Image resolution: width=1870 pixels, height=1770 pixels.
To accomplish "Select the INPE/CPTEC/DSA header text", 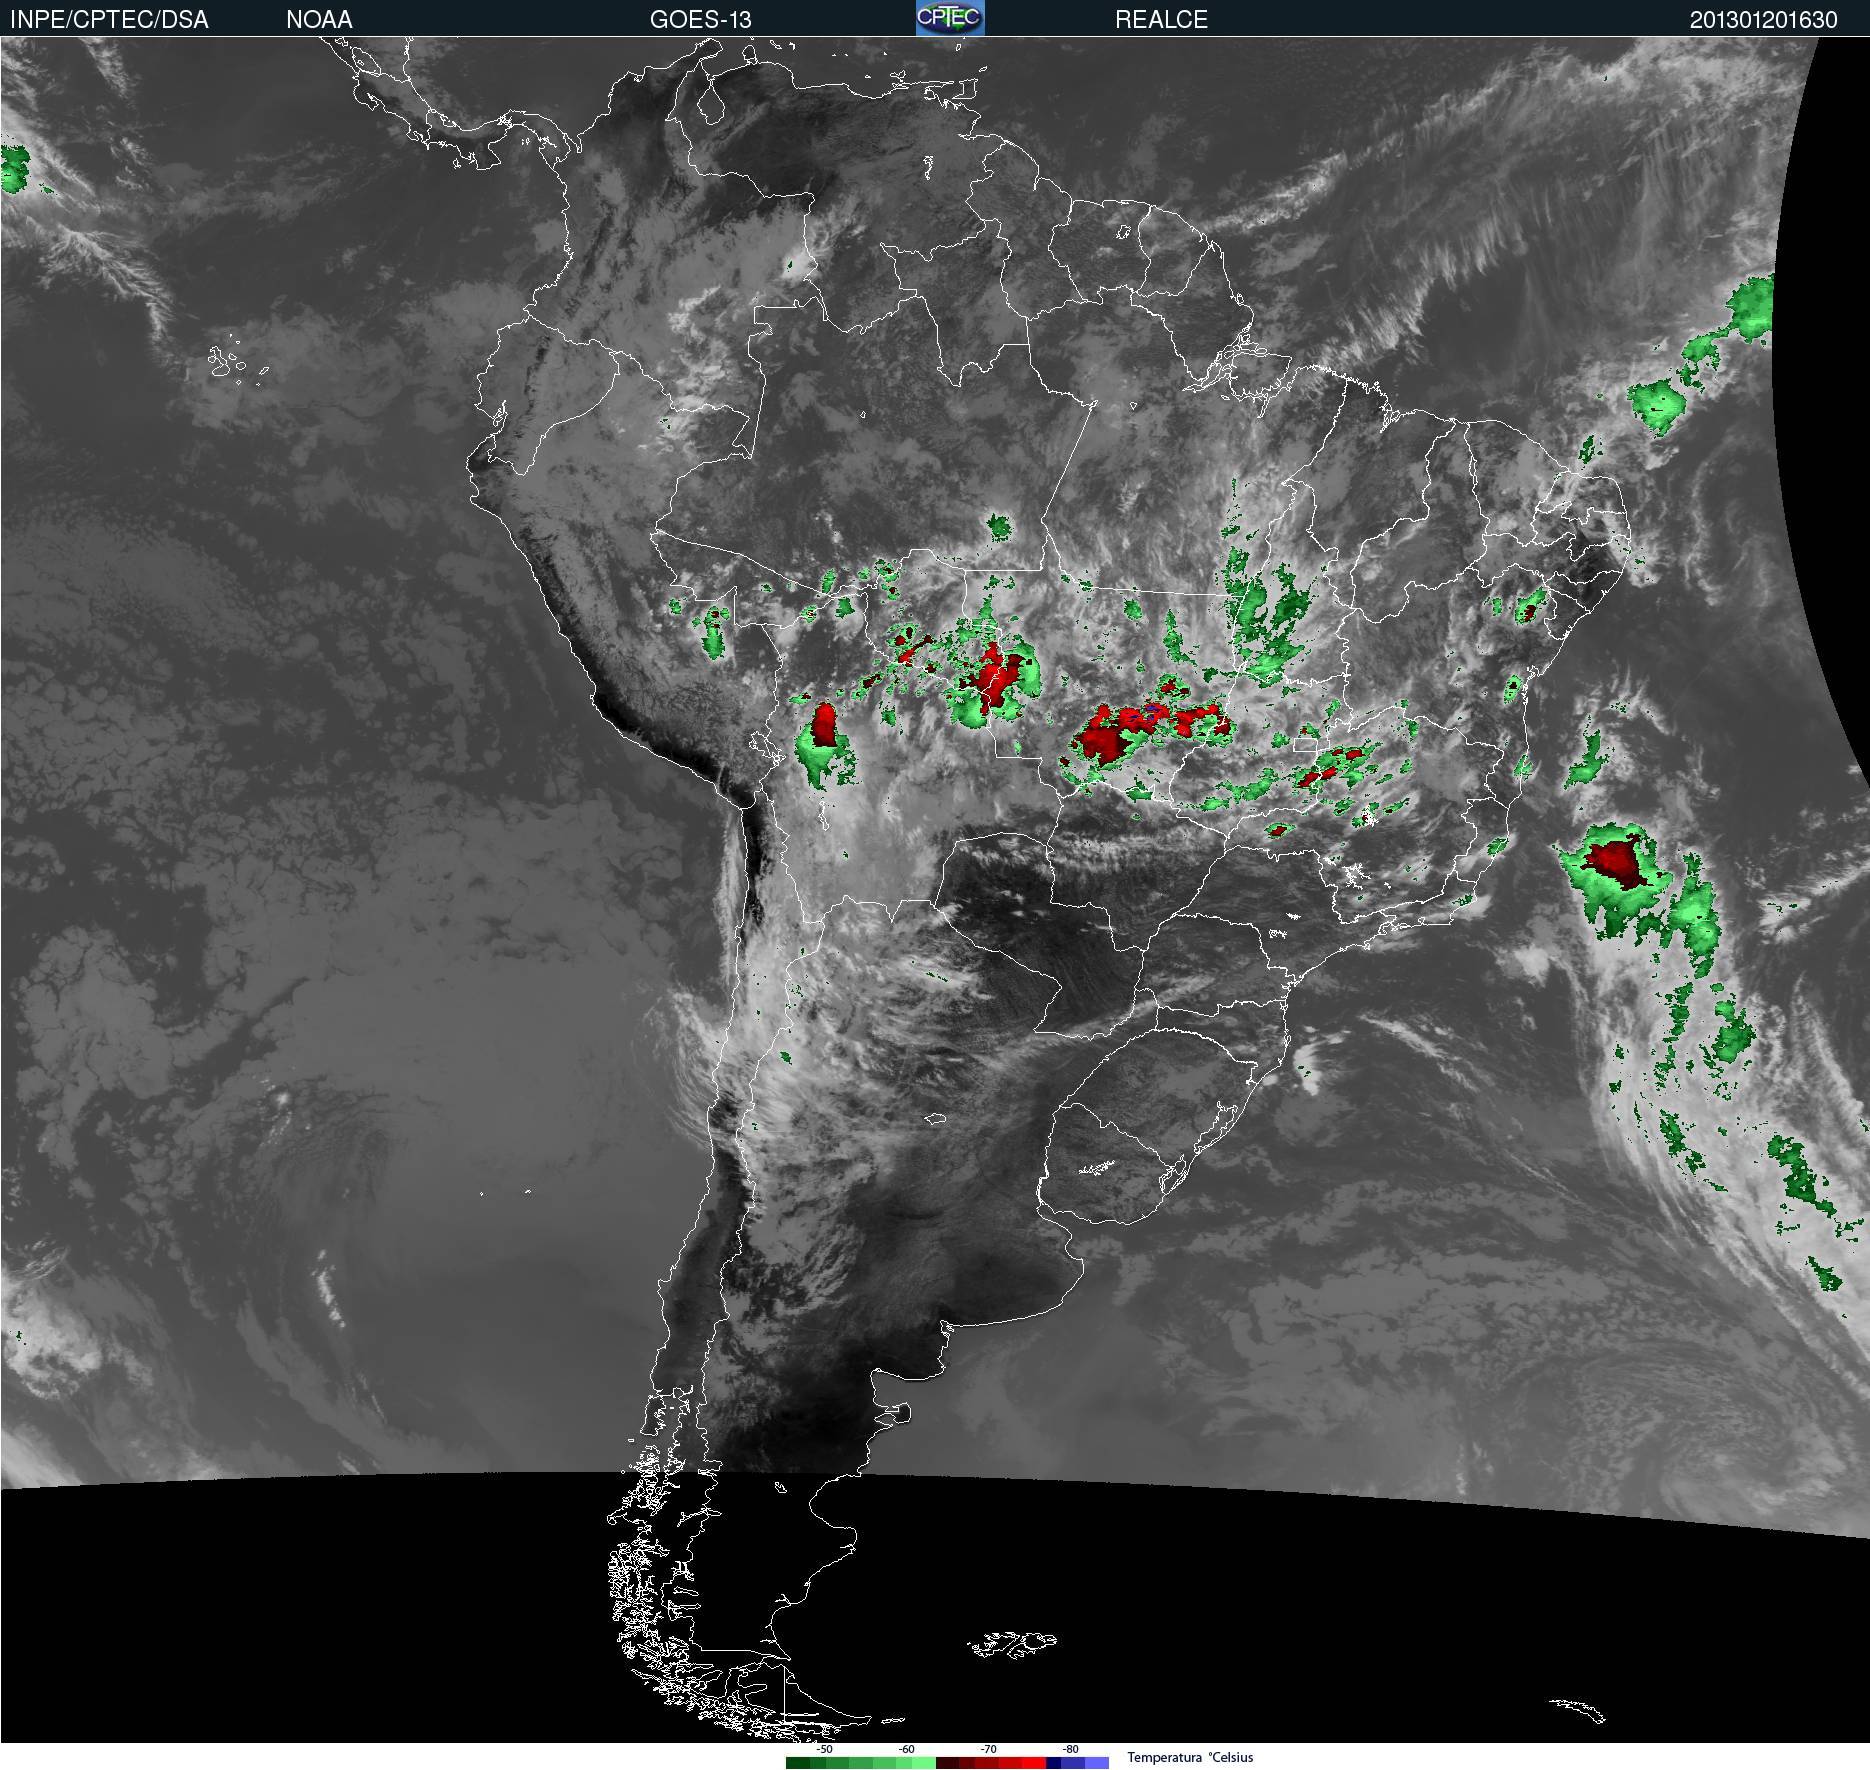I will coord(109,20).
